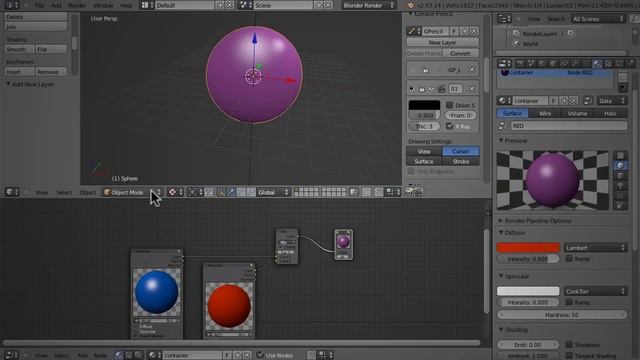
Task: Click the flat plane preview icon at top
Action: [620, 155]
